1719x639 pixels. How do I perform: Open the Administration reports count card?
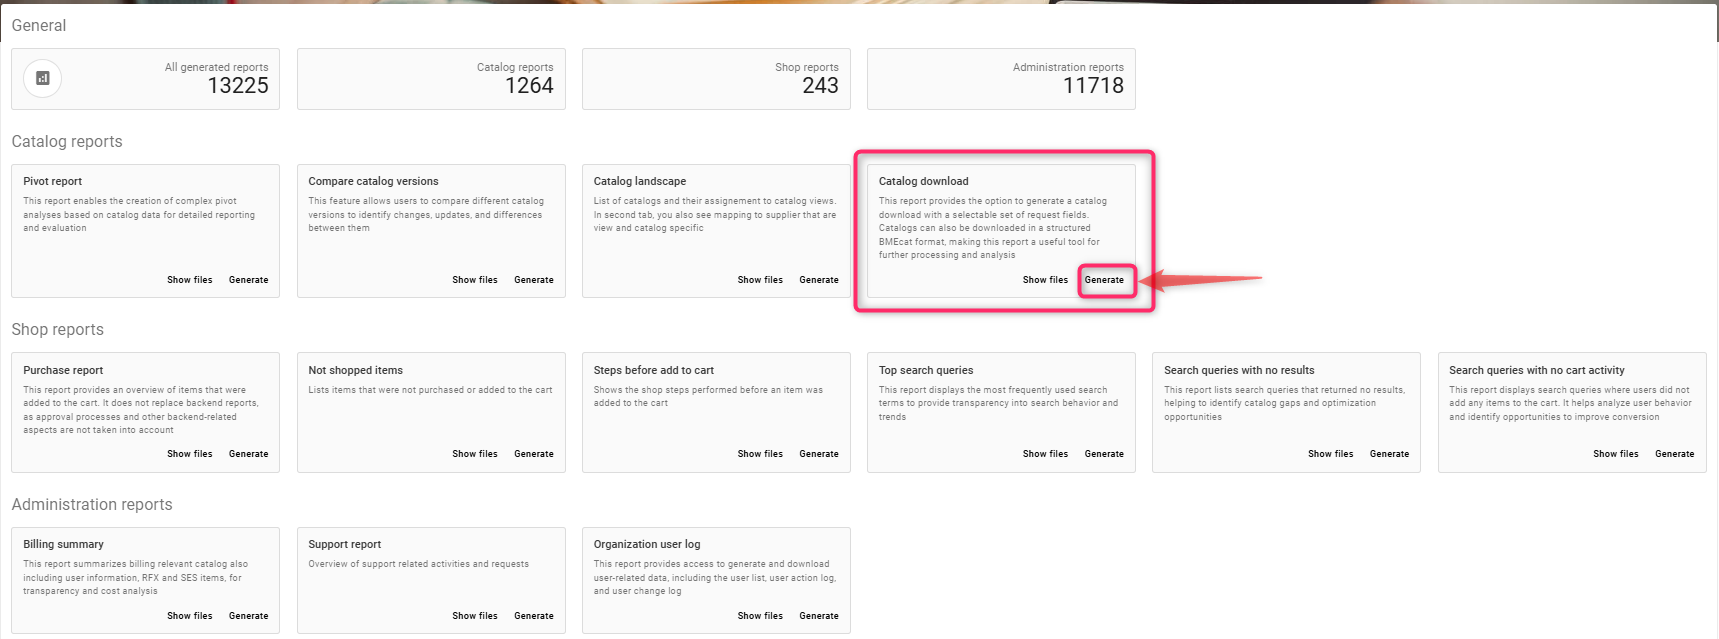click(x=1001, y=79)
